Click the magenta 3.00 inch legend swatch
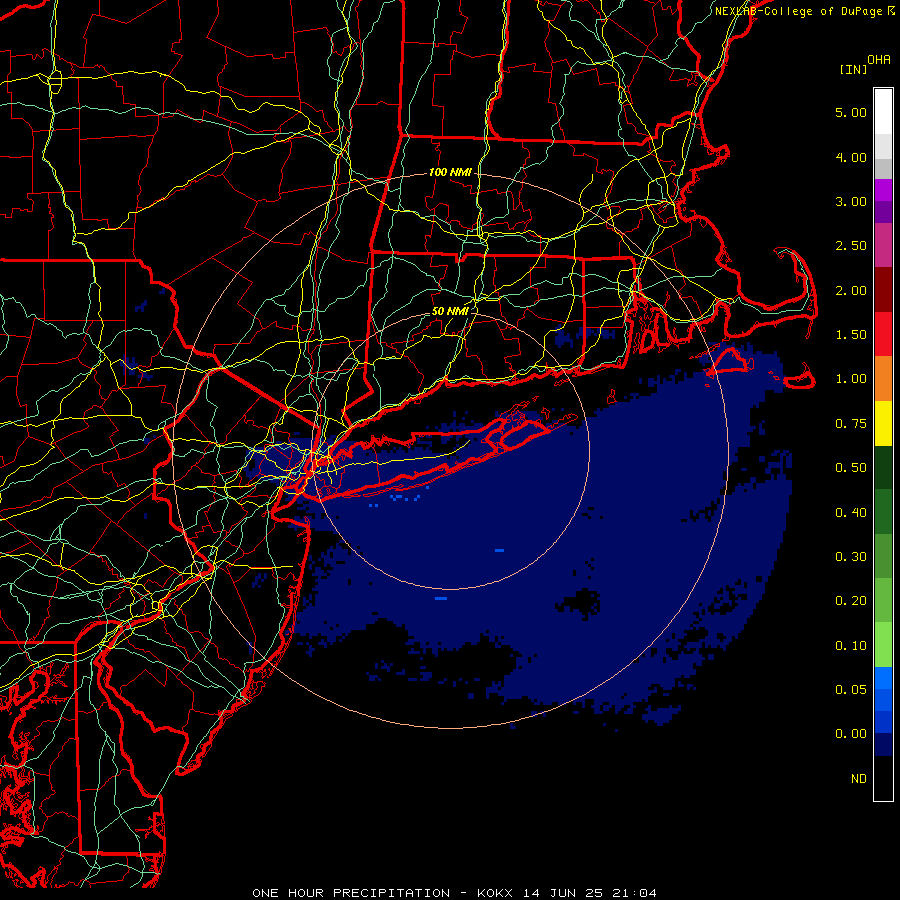 point(883,190)
